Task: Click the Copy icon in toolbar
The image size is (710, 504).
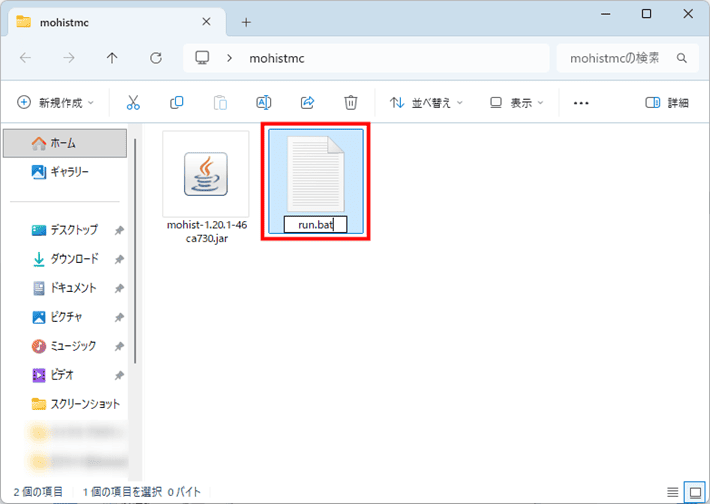Action: 177,103
